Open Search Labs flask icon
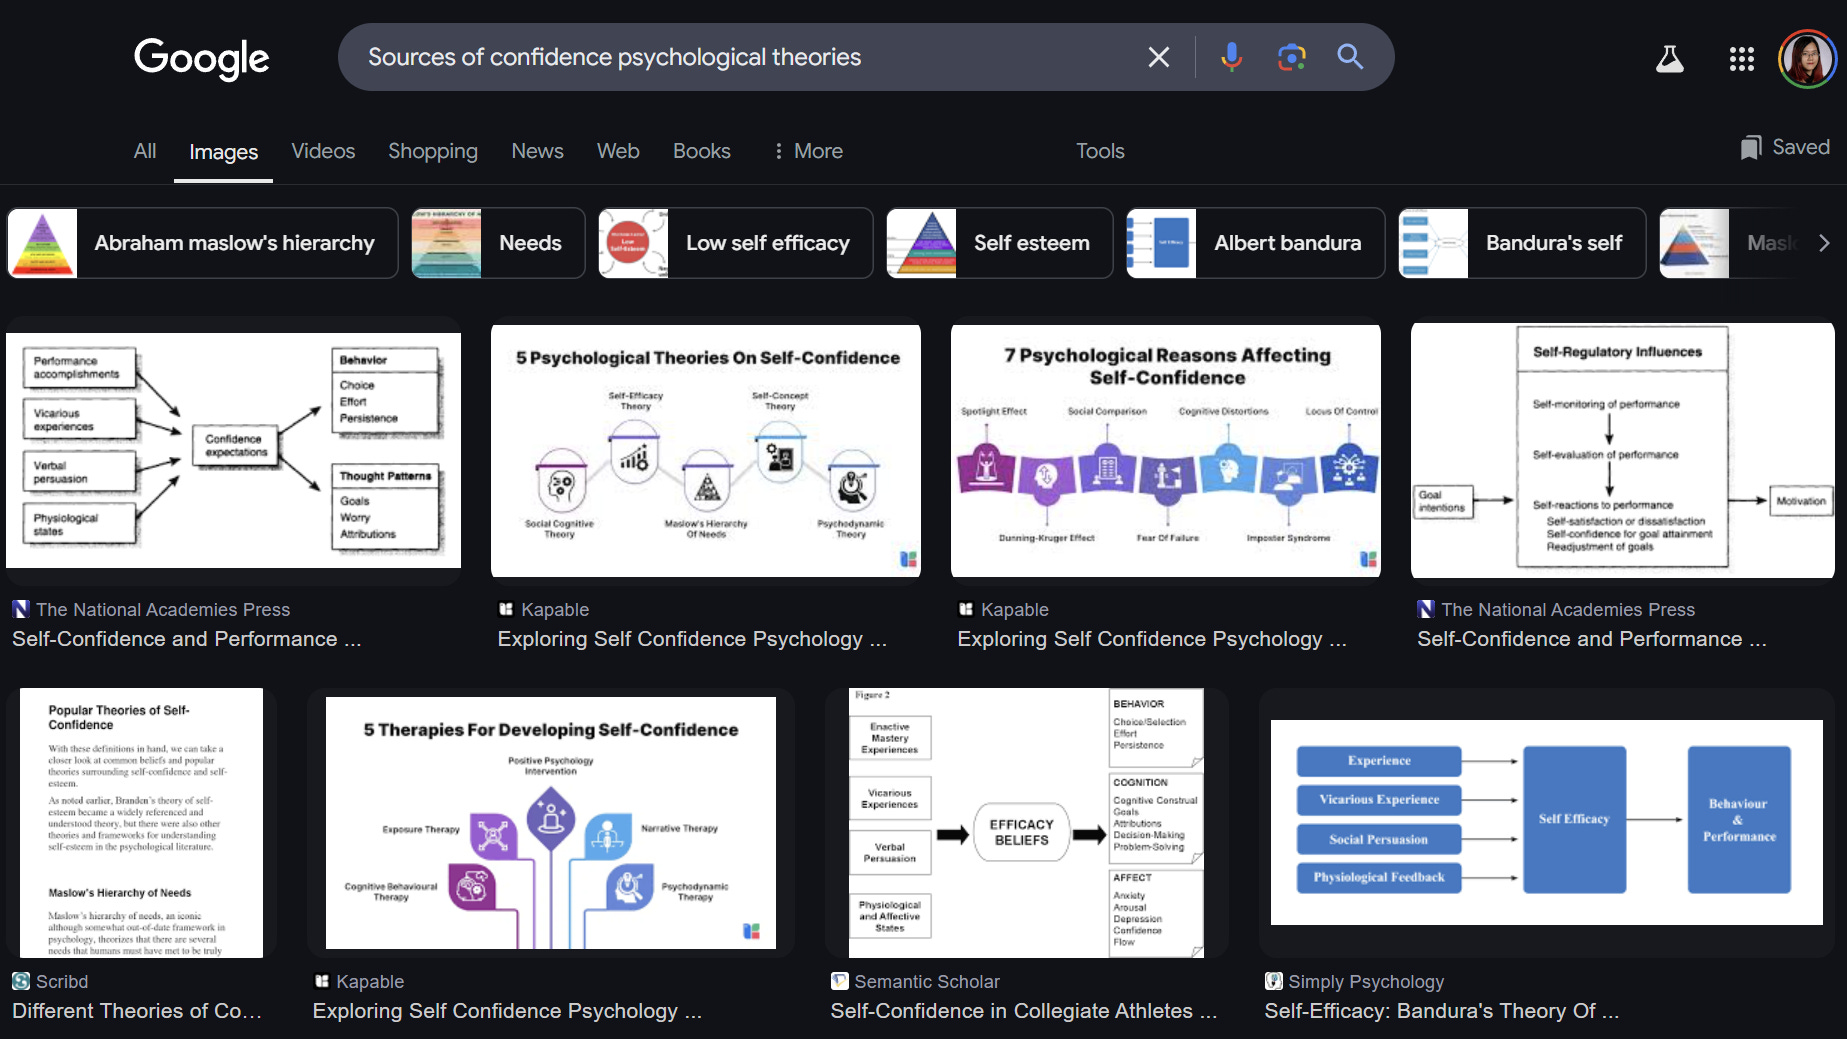 point(1669,59)
